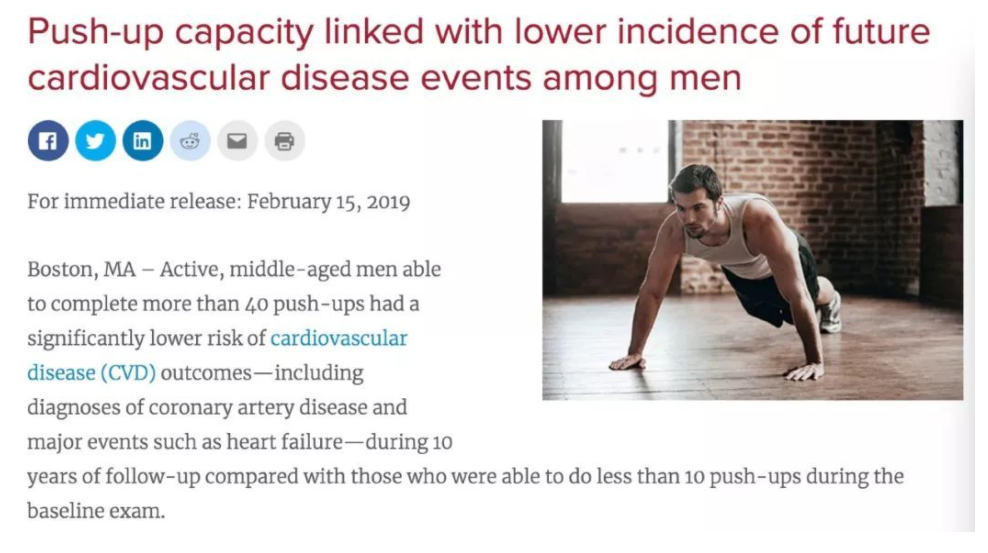The height and width of the screenshot is (553, 988).
Task: Print the article with the printer icon
Action: [284, 140]
